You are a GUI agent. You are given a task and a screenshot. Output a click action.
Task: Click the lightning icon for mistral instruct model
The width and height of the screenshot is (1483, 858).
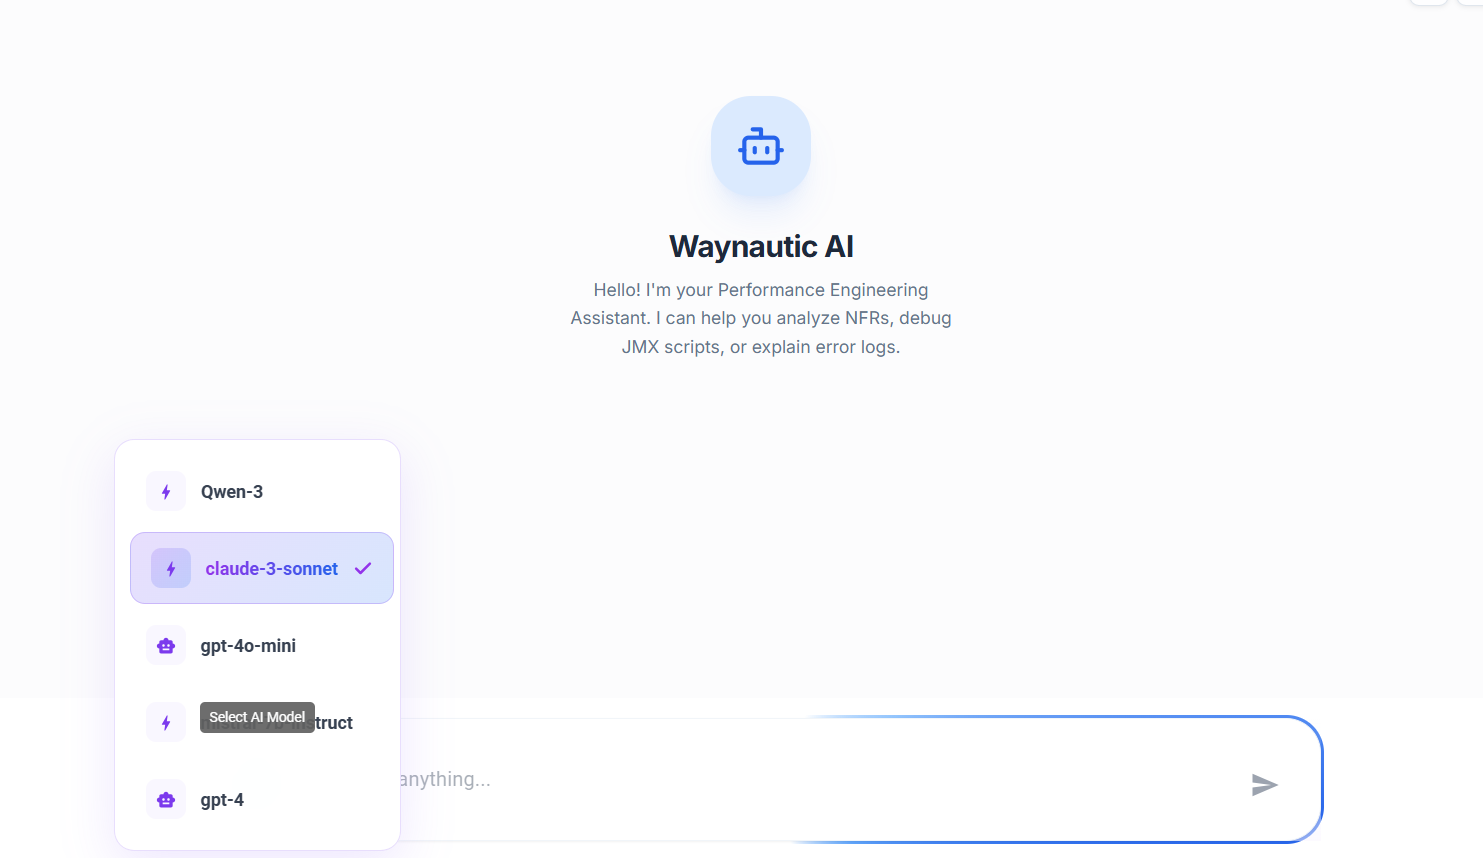(166, 723)
